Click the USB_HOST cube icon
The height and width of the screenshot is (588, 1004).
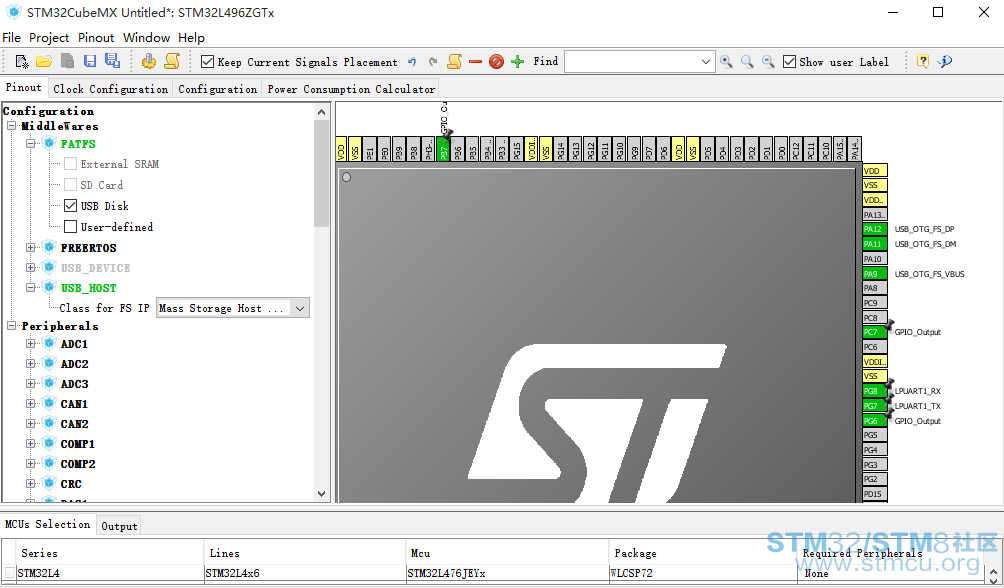click(x=49, y=288)
